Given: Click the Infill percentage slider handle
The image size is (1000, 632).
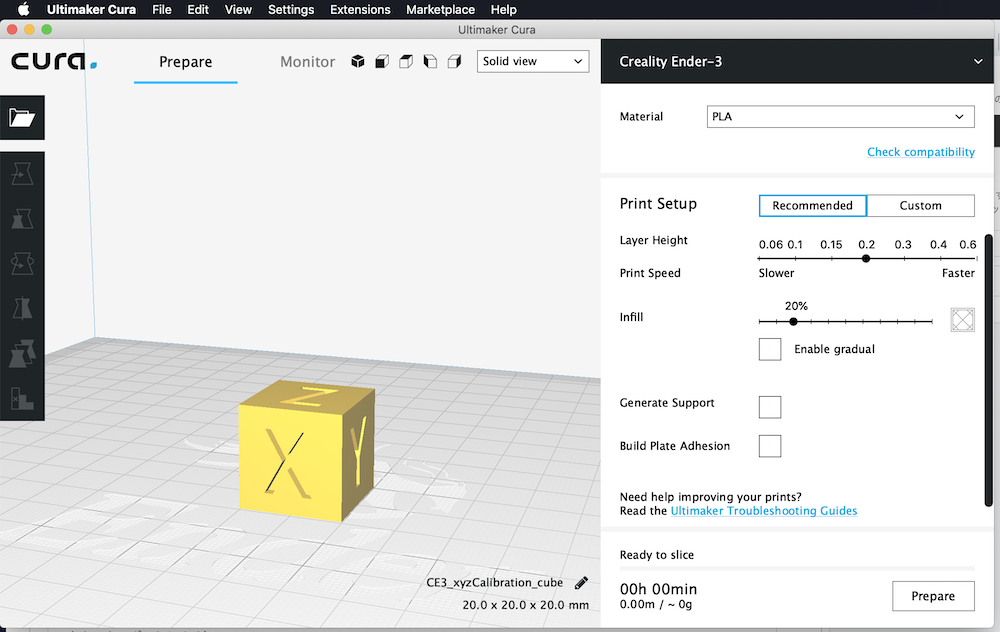Looking at the screenshot, I should pos(793,321).
